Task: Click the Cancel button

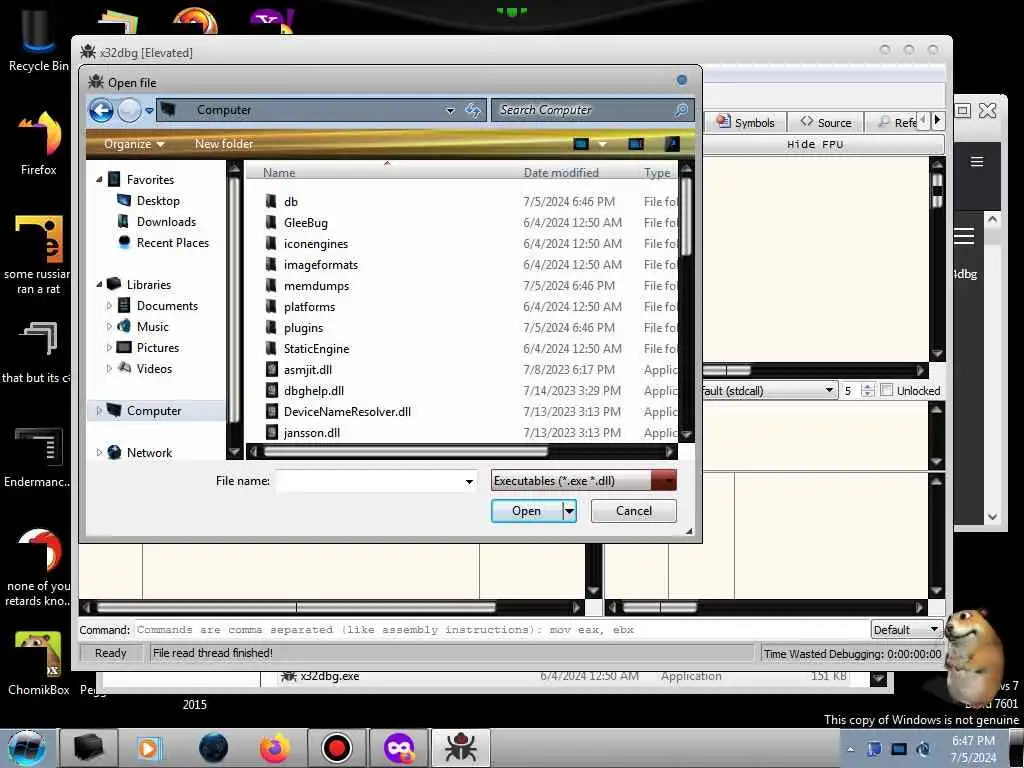Action: pos(633,511)
